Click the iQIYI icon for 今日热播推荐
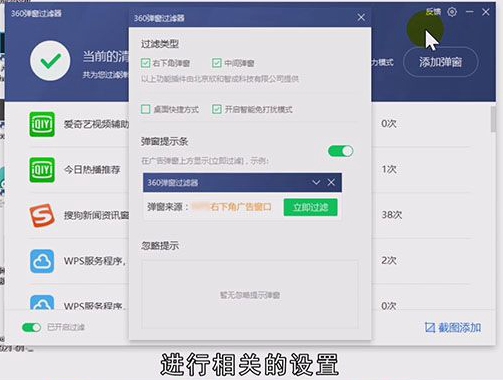Viewport: 503px width, 380px height. coord(42,170)
